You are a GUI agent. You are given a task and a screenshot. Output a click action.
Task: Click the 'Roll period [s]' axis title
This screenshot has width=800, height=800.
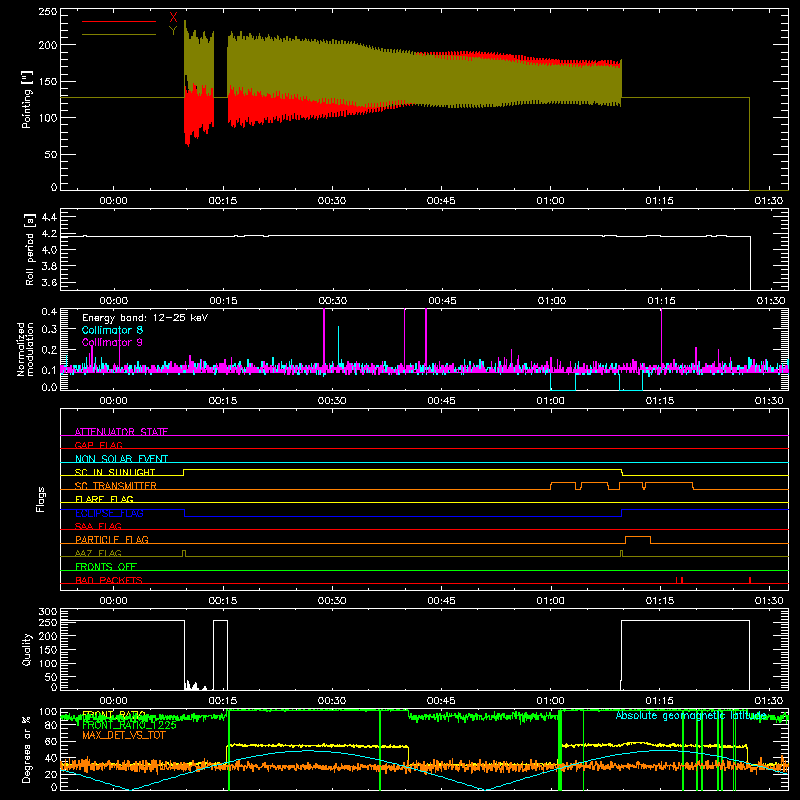tap(30, 249)
